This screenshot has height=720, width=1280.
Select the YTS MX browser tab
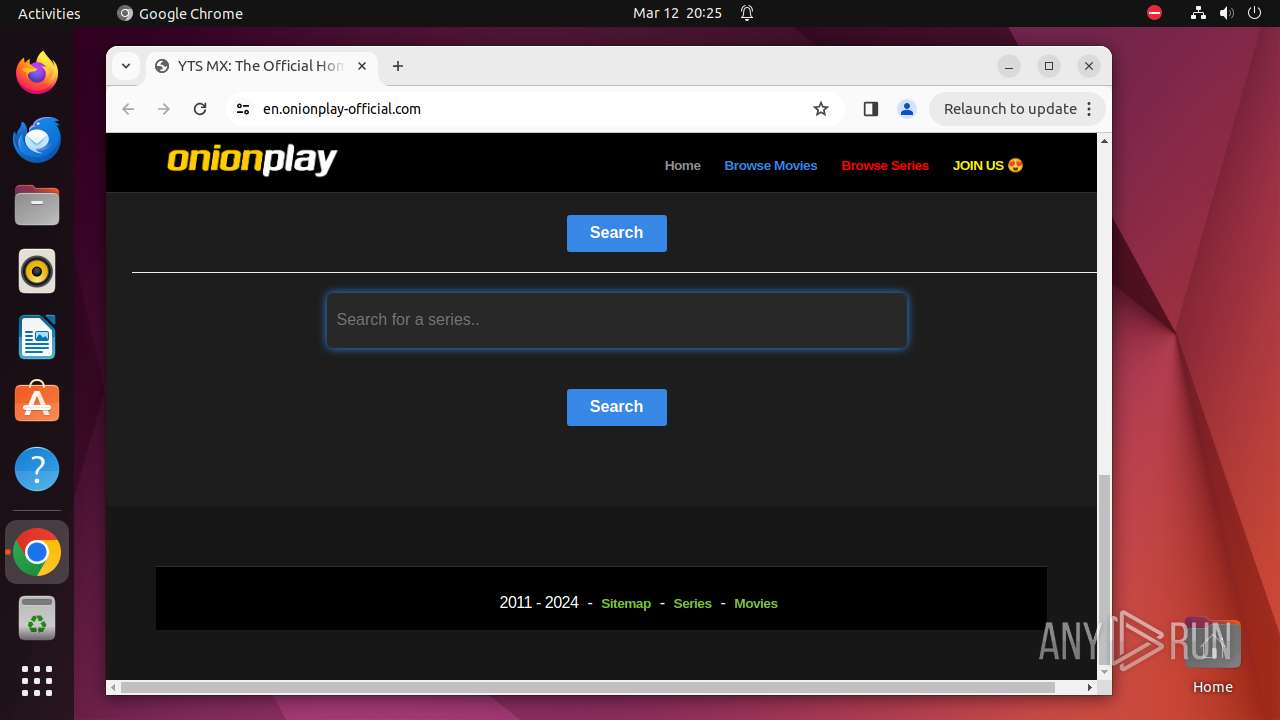(x=262, y=66)
